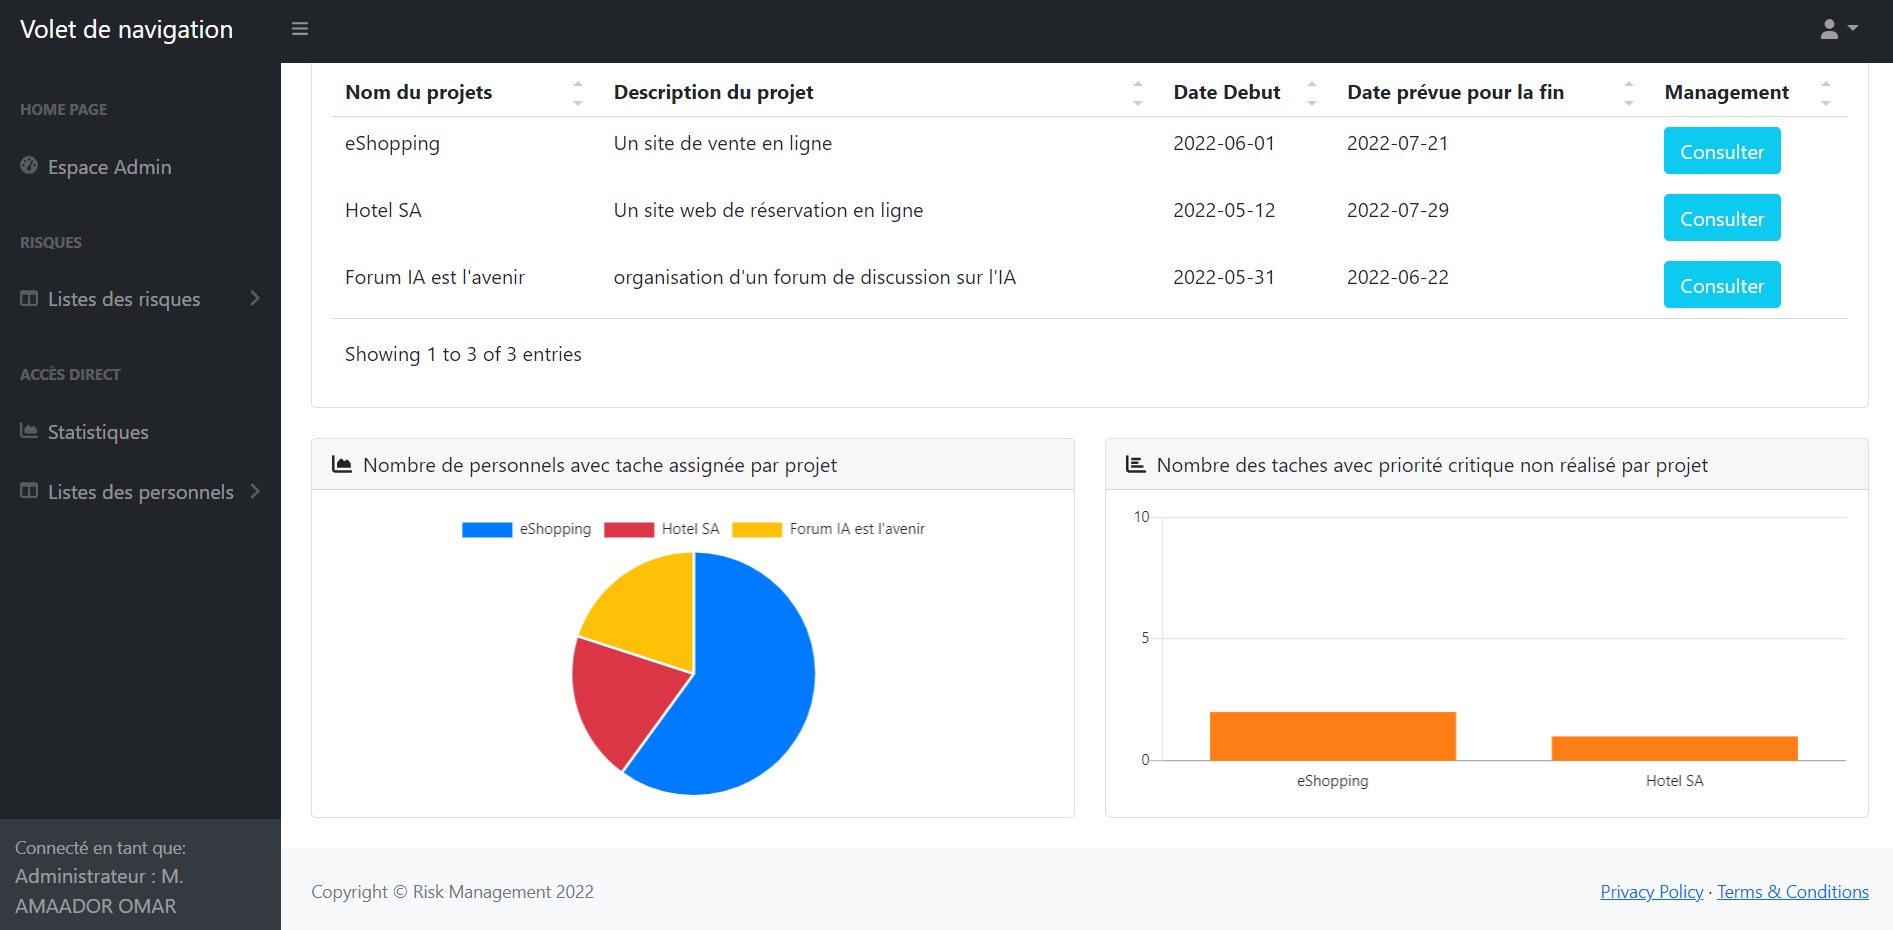Click the chart icon in the personnel pie panel header
Image resolution: width=1893 pixels, height=930 pixels.
coord(343,464)
